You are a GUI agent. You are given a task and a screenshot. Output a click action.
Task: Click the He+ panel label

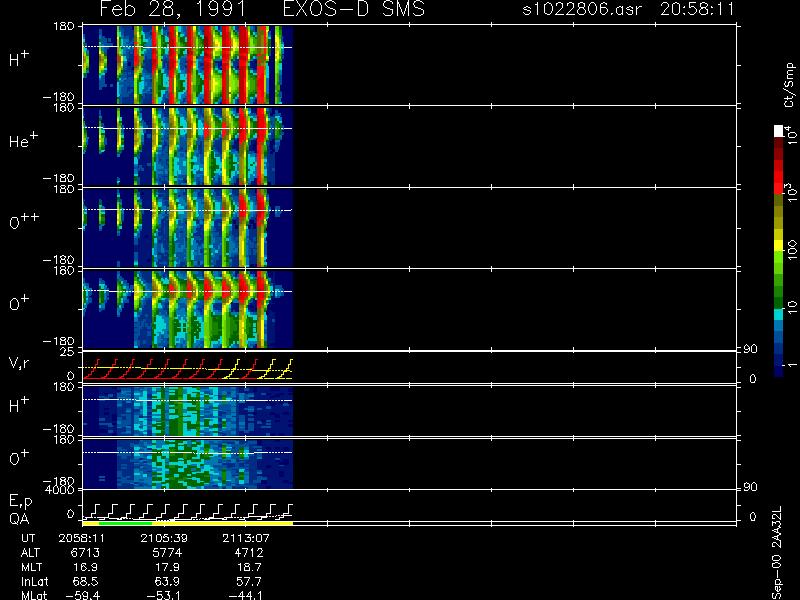pos(23,140)
